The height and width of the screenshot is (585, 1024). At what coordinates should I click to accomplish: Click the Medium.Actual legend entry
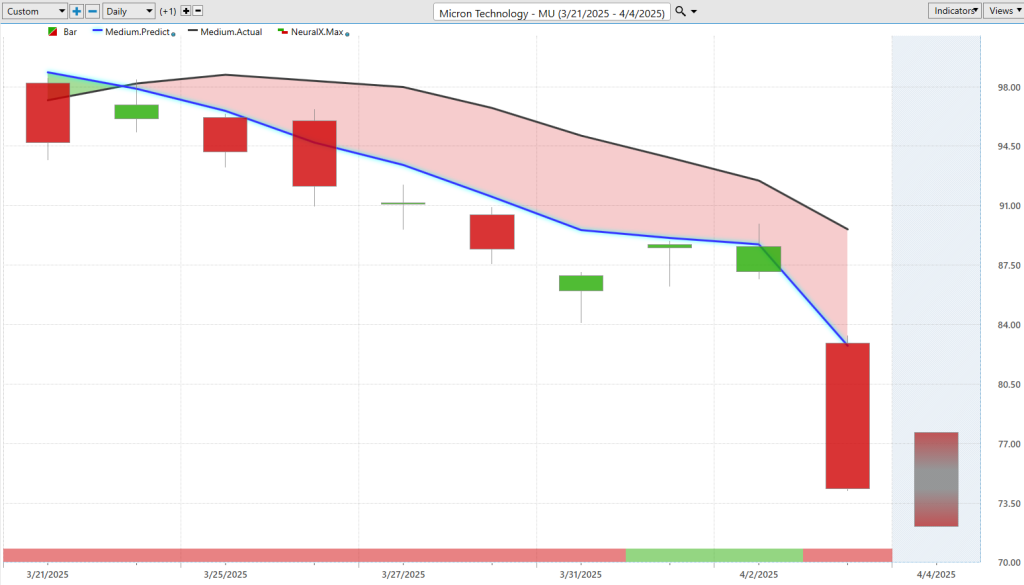[x=225, y=31]
